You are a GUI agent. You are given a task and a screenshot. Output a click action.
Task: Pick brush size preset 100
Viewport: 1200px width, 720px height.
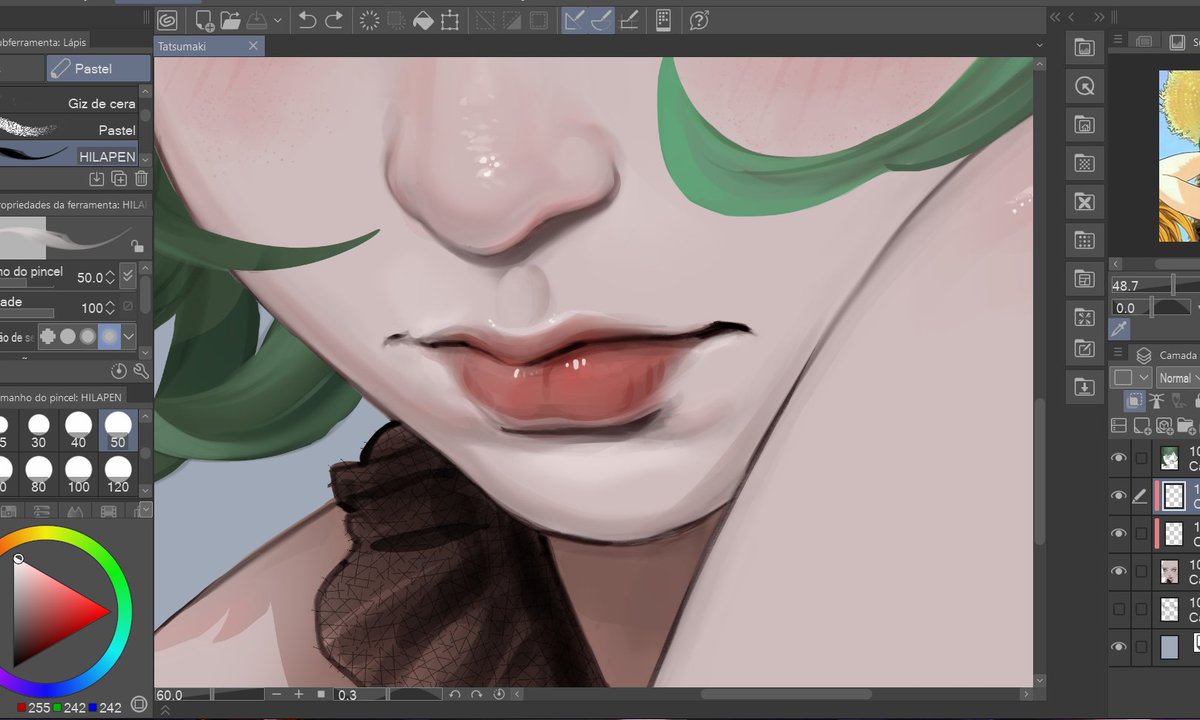78,474
